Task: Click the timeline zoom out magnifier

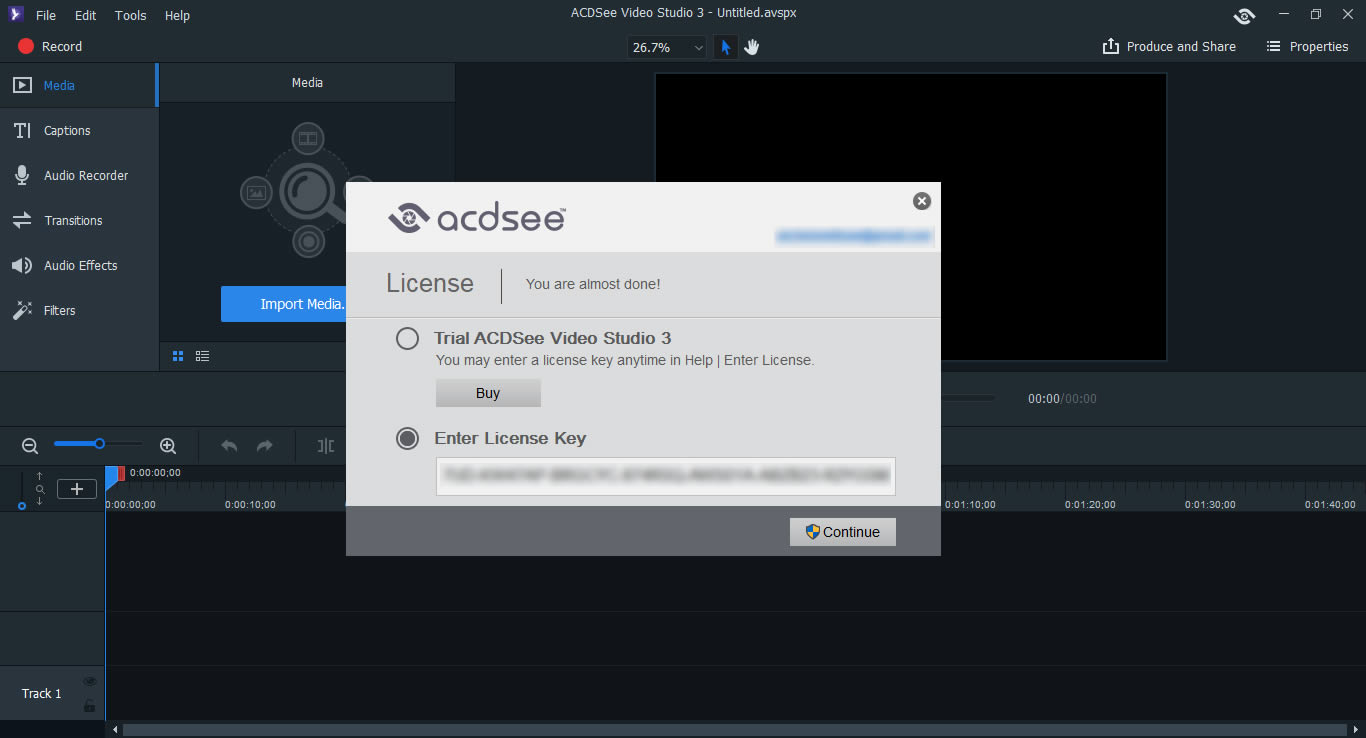Action: 30,446
